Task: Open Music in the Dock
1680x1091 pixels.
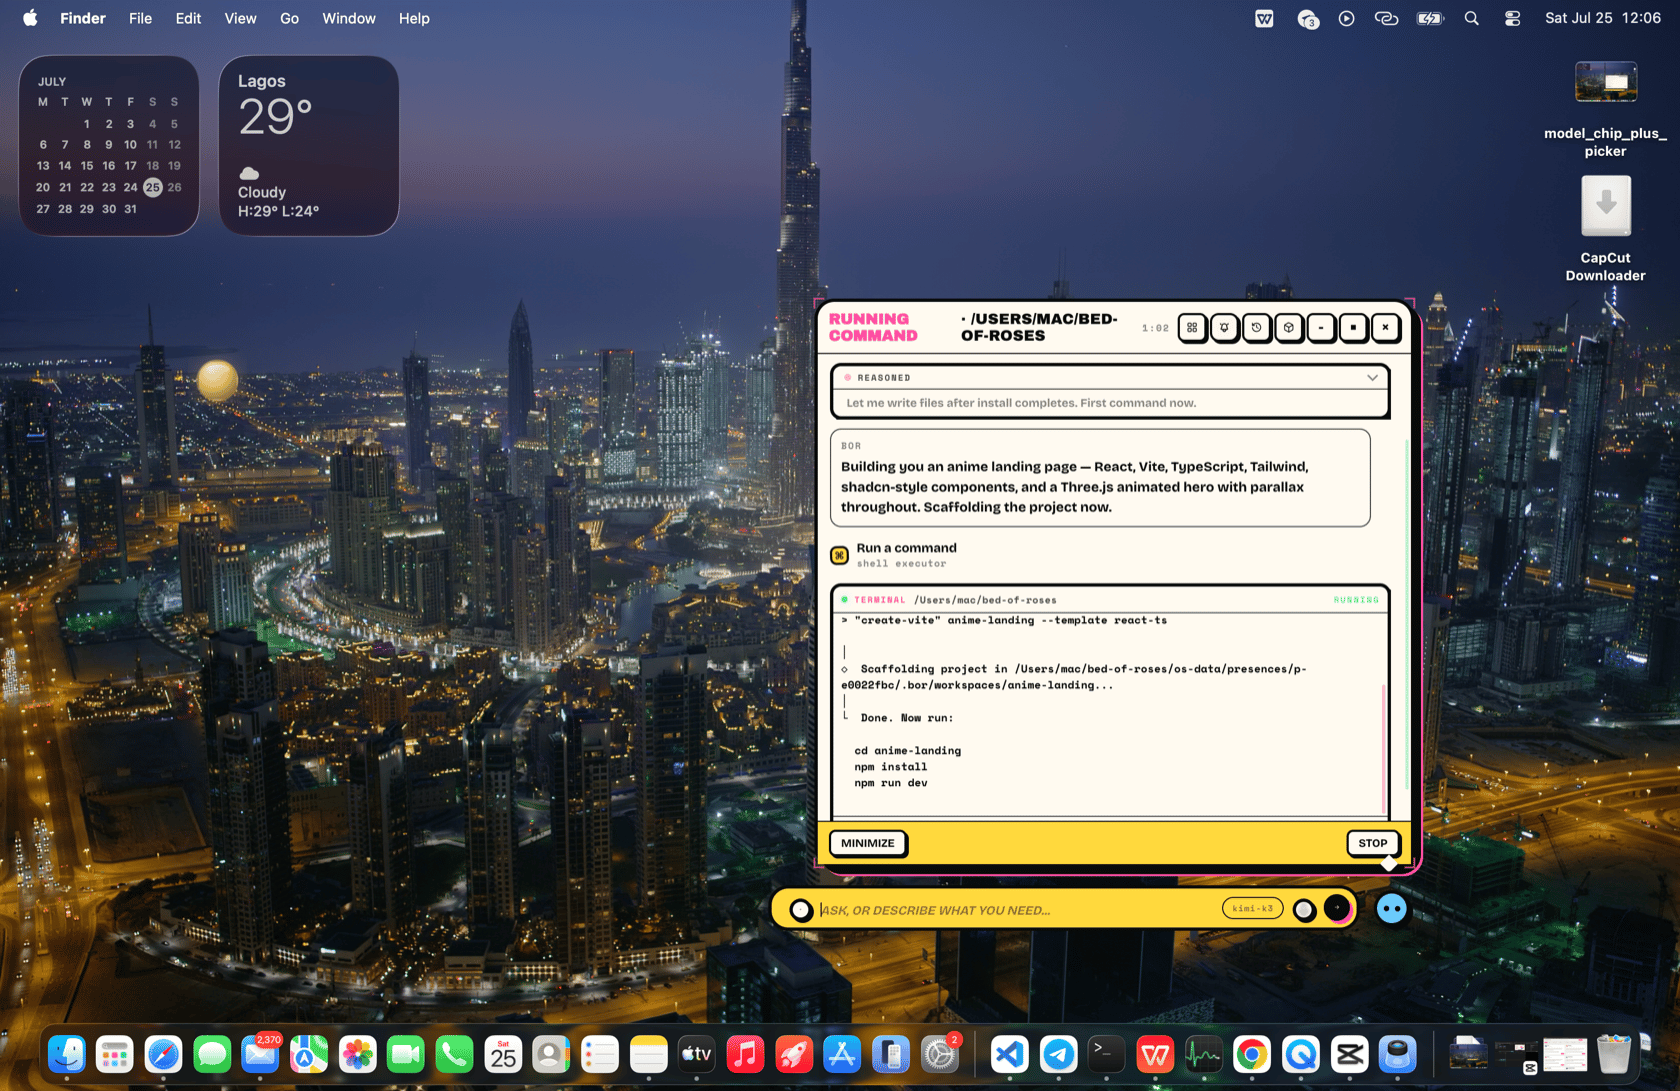Action: click(745, 1054)
